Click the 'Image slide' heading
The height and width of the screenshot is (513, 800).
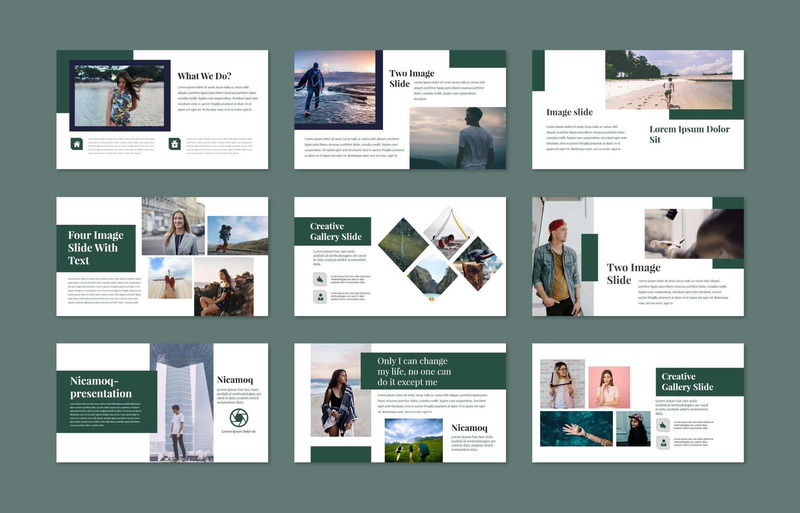tap(569, 112)
